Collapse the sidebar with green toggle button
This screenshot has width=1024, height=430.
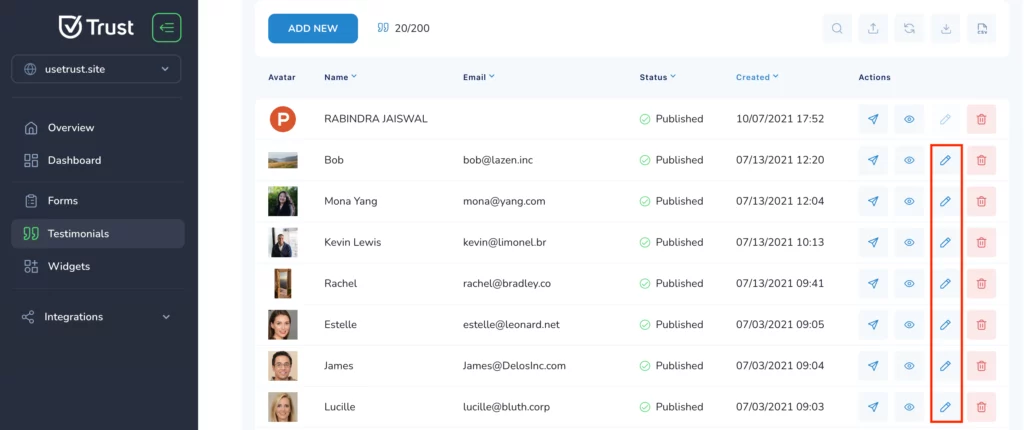coord(167,27)
